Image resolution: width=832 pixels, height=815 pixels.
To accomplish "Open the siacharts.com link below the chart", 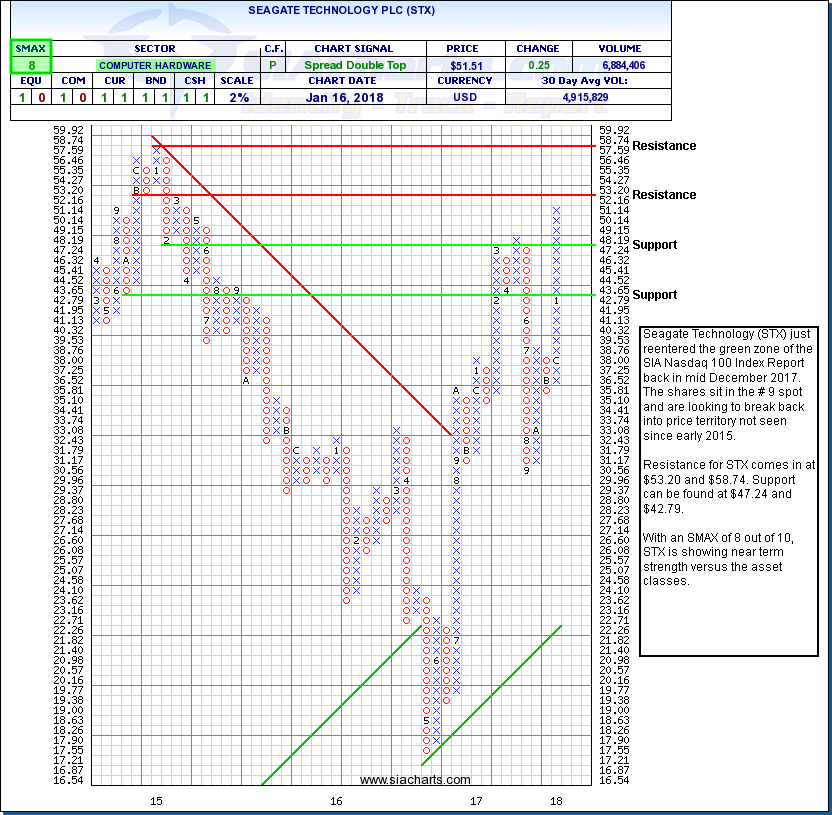I will click(415, 780).
